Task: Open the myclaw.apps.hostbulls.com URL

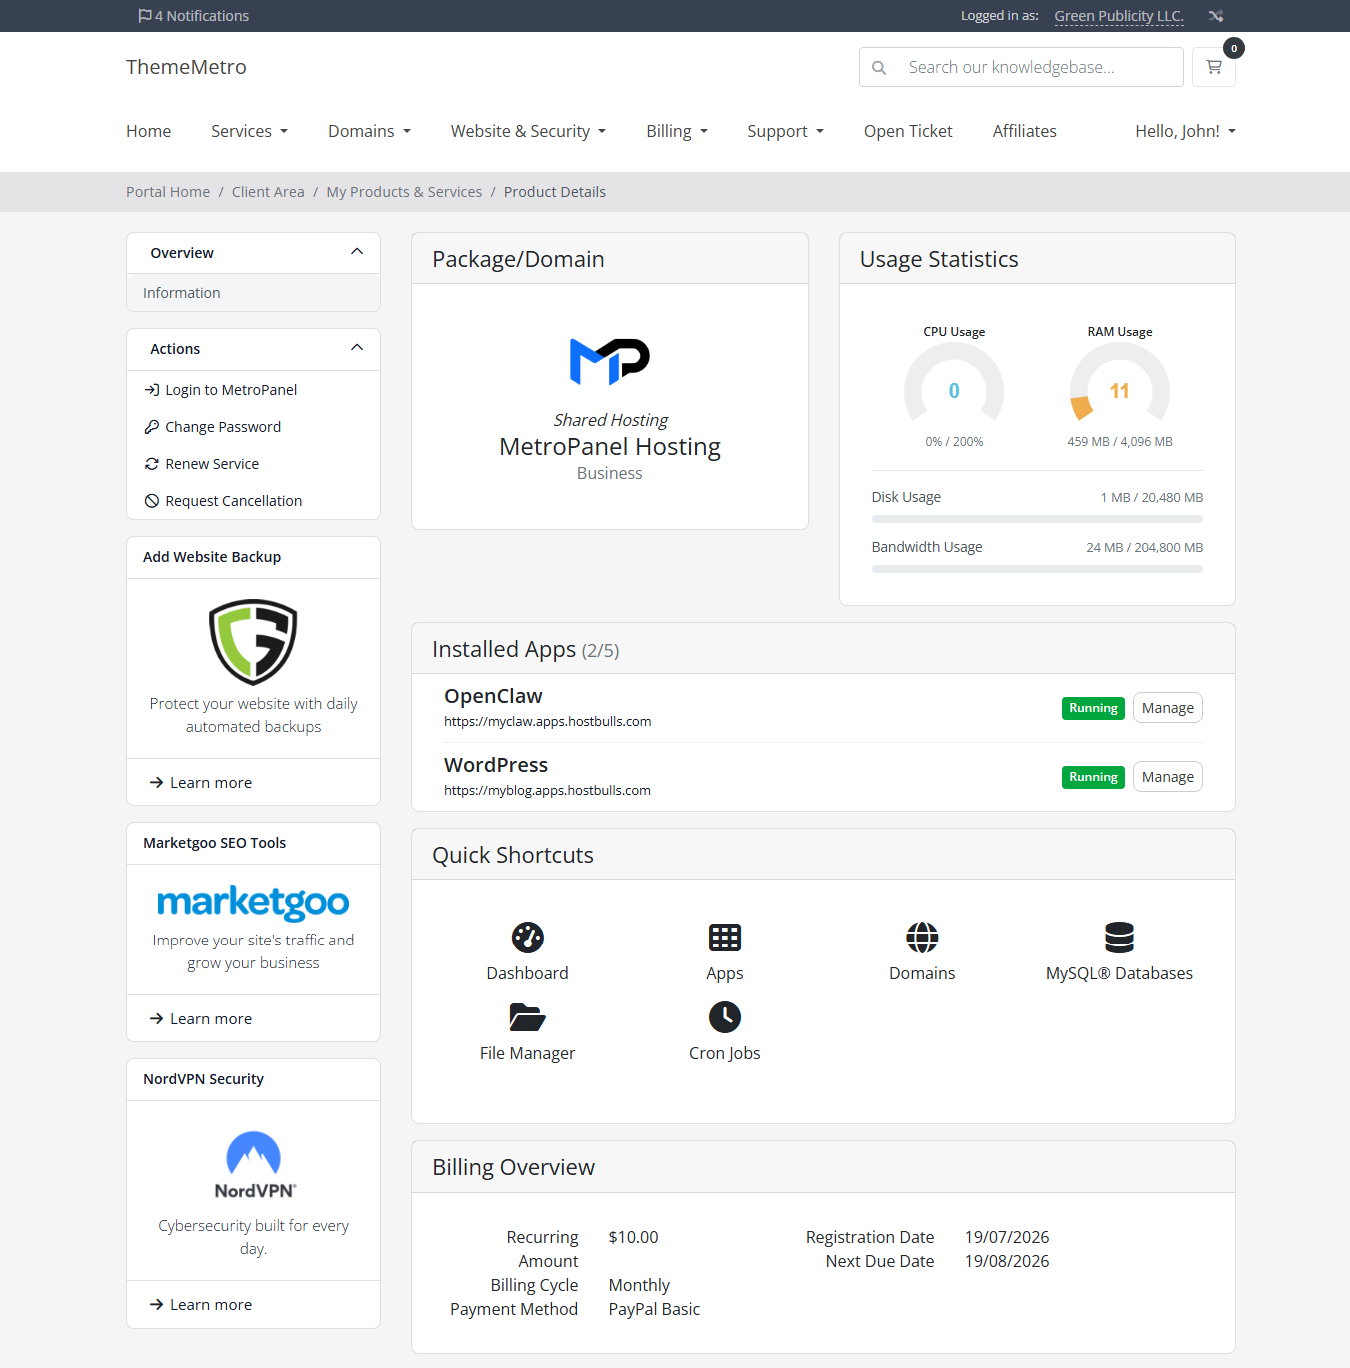Action: (x=548, y=721)
